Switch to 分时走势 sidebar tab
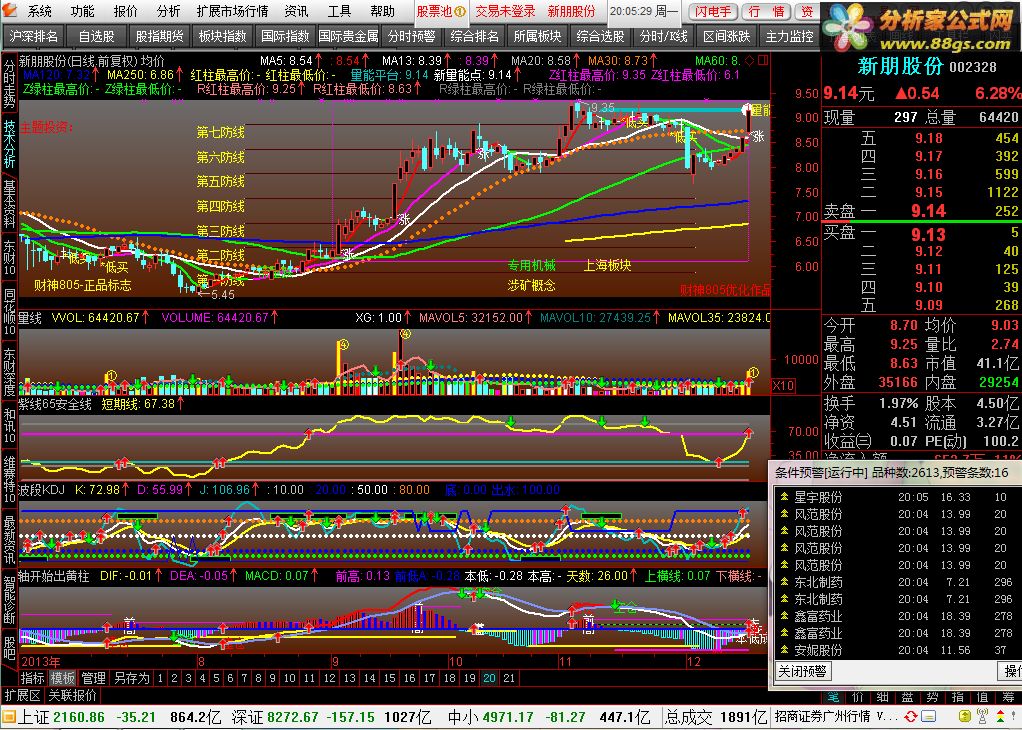Screen dimensions: 1022x730 point(9,83)
